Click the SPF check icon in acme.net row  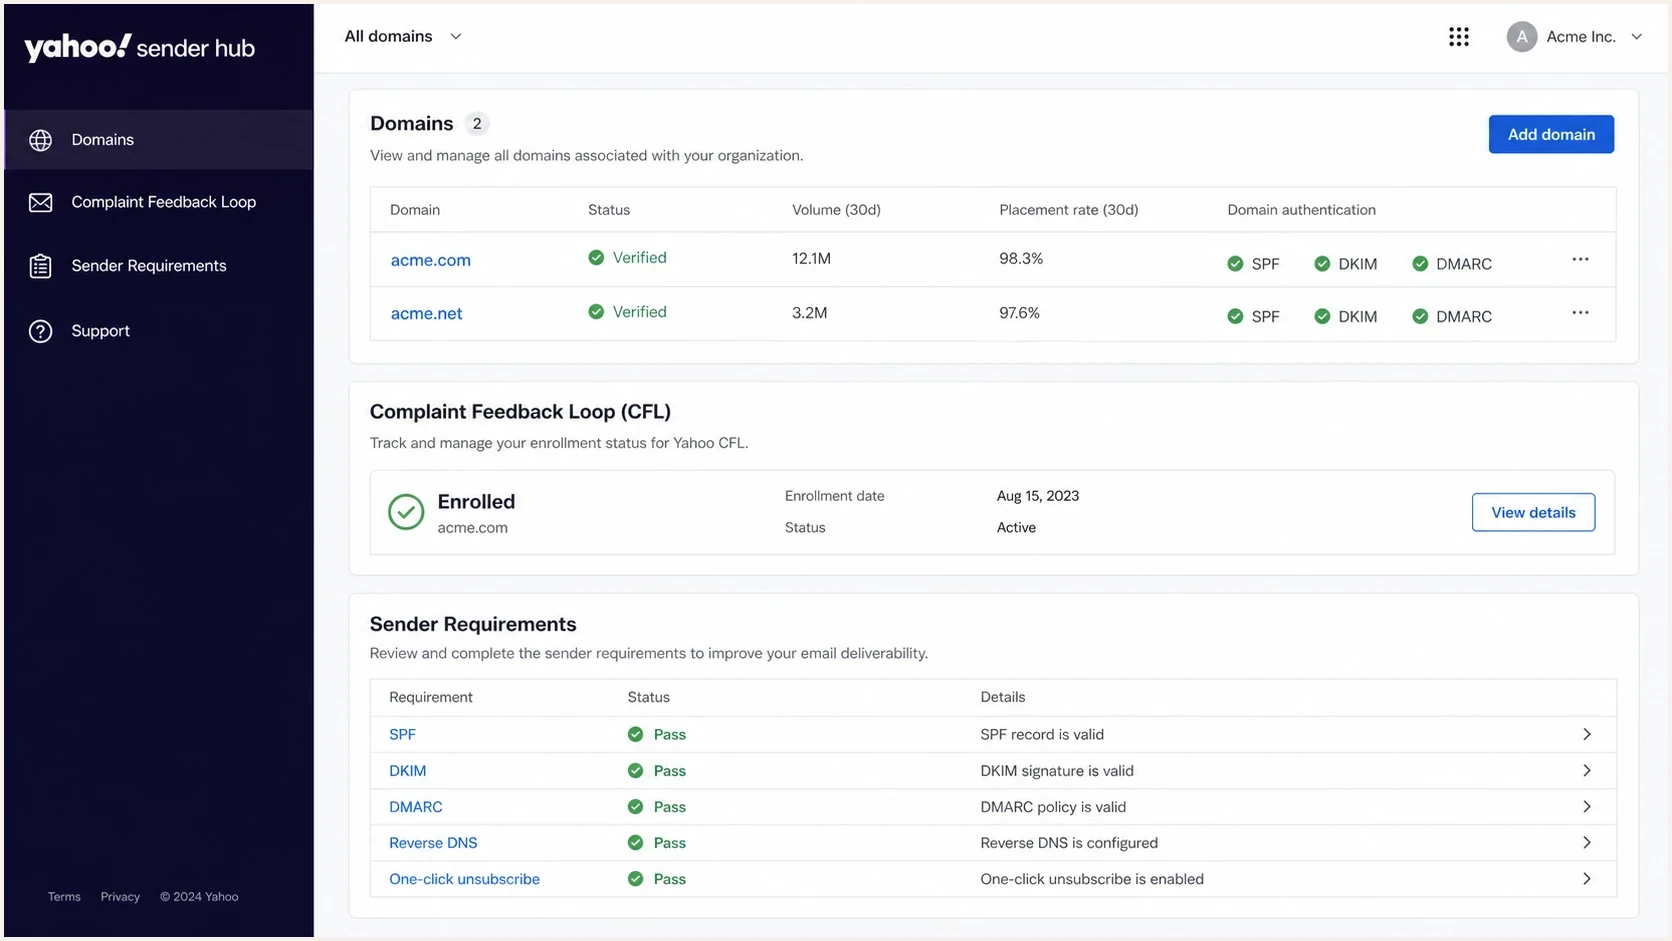click(x=1235, y=316)
